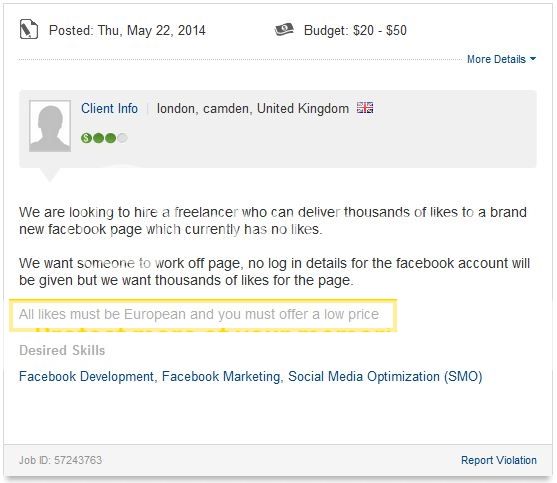
Task: Click the More Details arrow caret
Action: [x=533, y=59]
